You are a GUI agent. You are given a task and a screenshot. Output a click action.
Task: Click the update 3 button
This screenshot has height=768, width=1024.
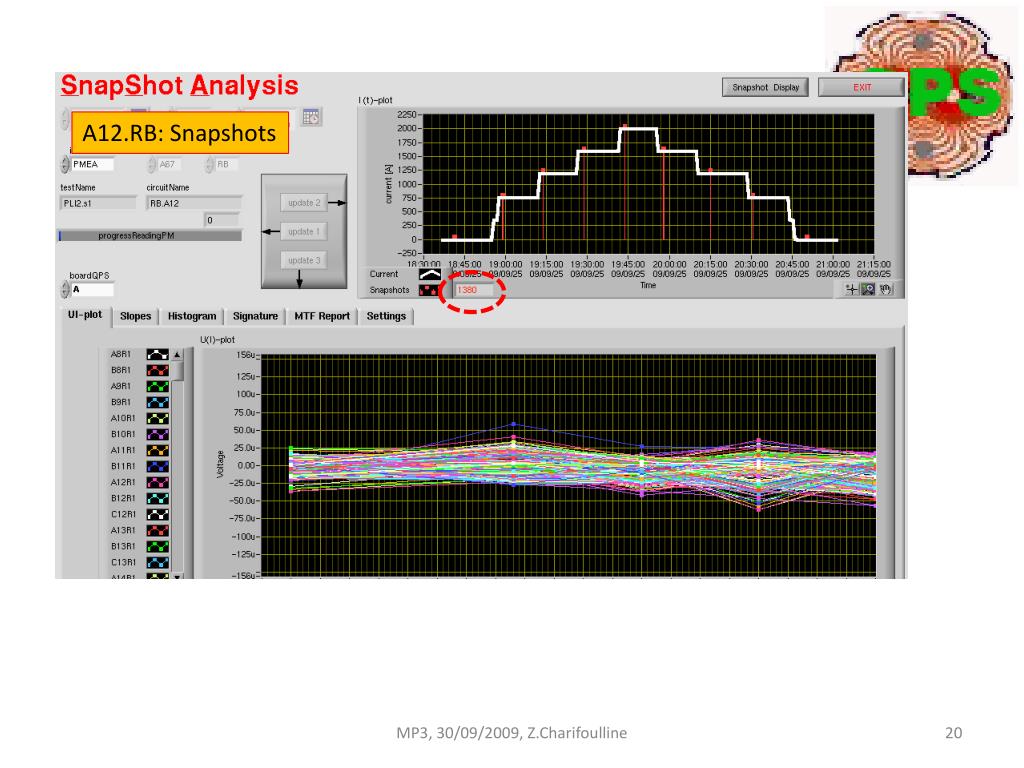pos(304,261)
